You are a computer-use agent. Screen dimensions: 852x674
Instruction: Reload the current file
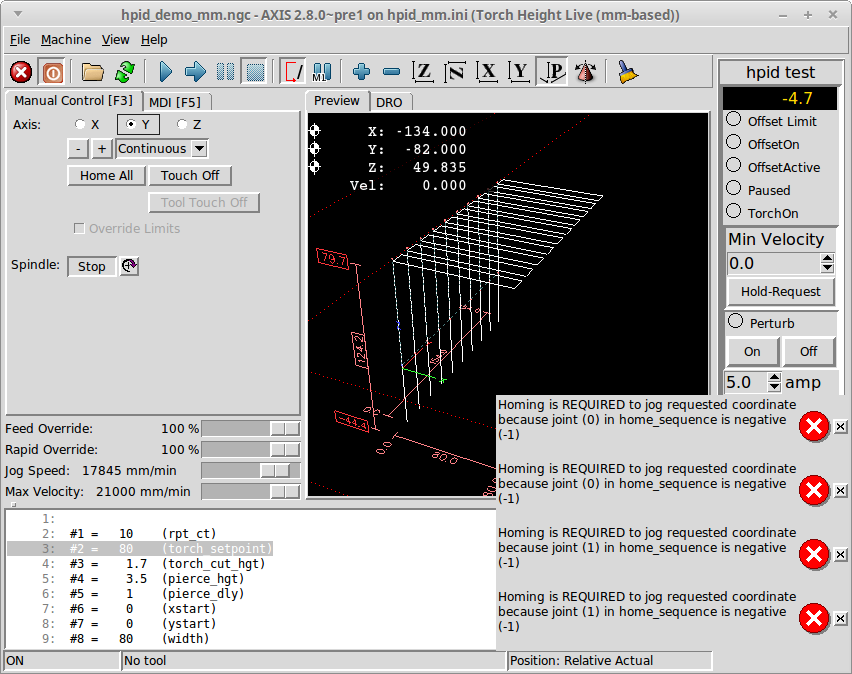click(124, 72)
